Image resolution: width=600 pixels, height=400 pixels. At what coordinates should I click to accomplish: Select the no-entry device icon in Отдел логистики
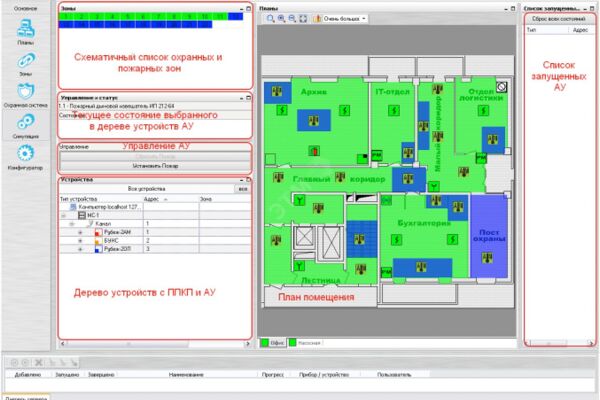[x=502, y=87]
